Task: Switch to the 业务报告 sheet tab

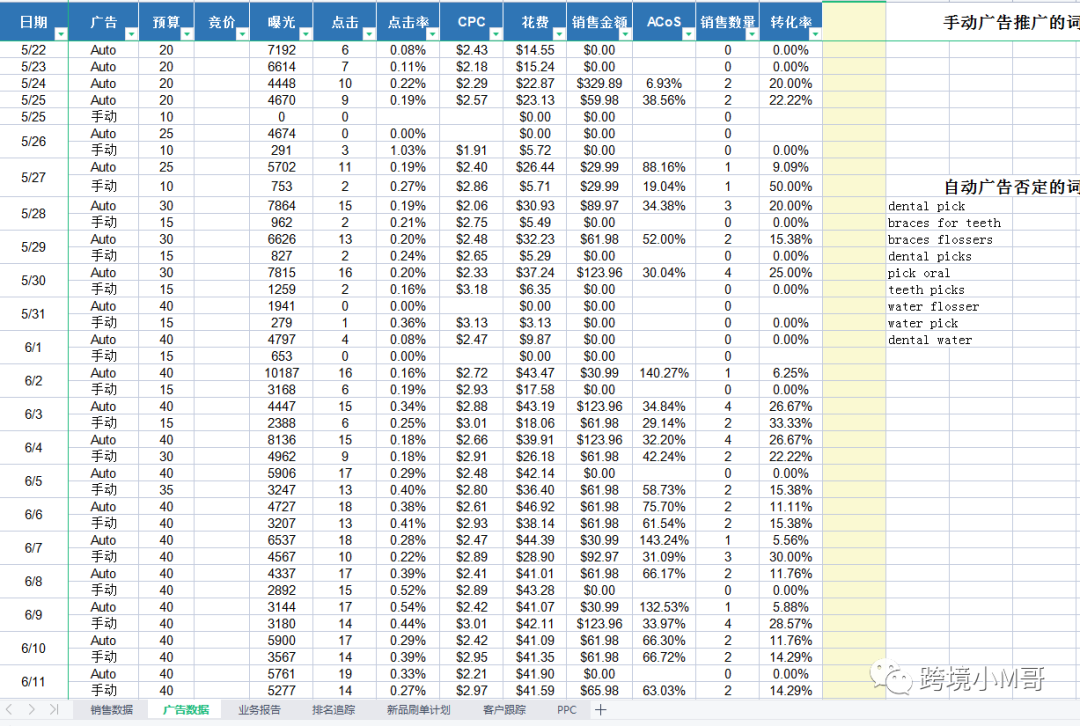Action: pos(259,710)
